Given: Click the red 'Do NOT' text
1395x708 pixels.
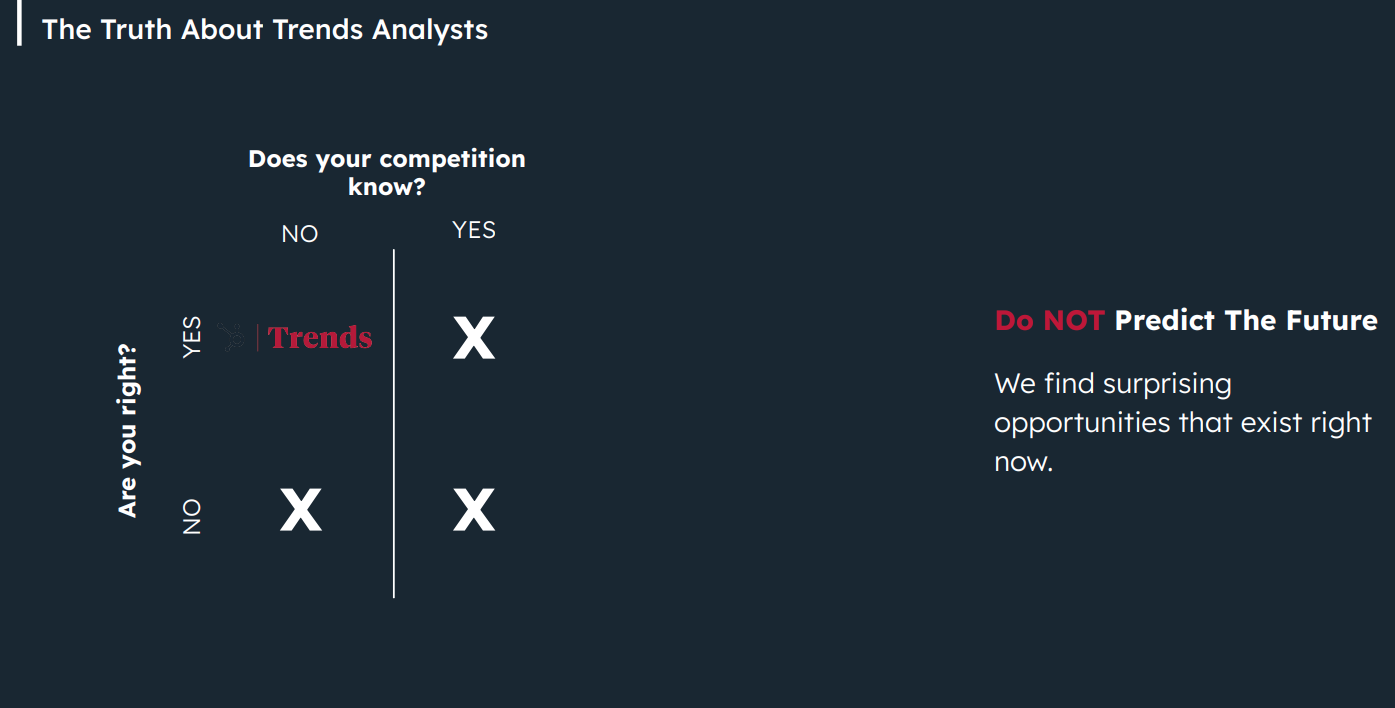Looking at the screenshot, I should tap(1050, 320).
